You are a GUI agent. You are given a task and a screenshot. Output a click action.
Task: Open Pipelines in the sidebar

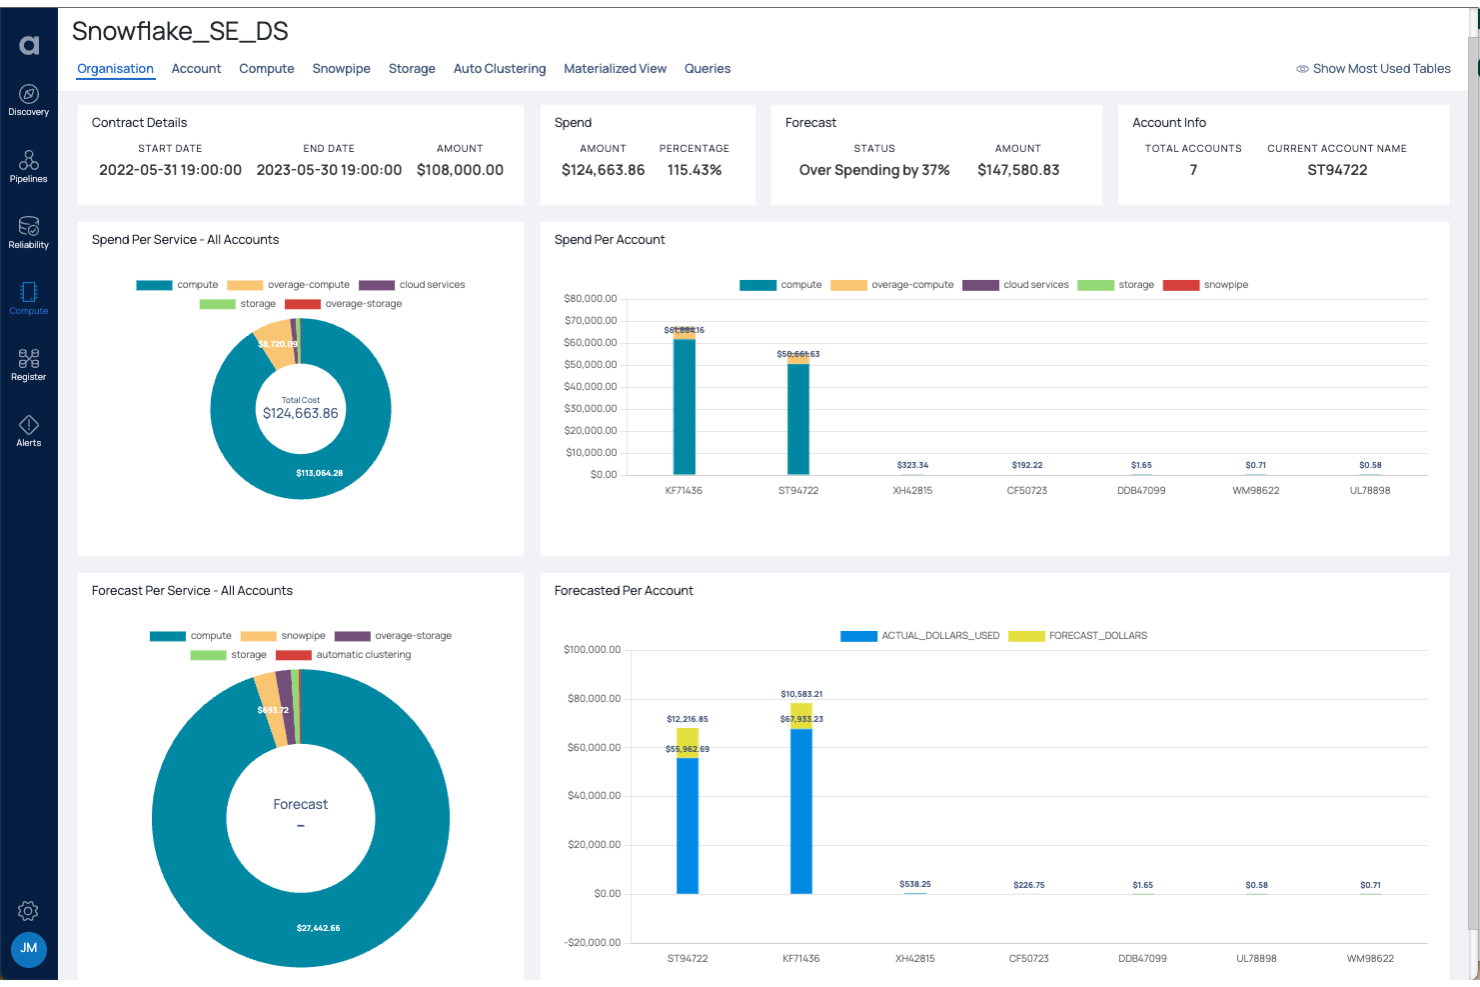click(x=28, y=165)
